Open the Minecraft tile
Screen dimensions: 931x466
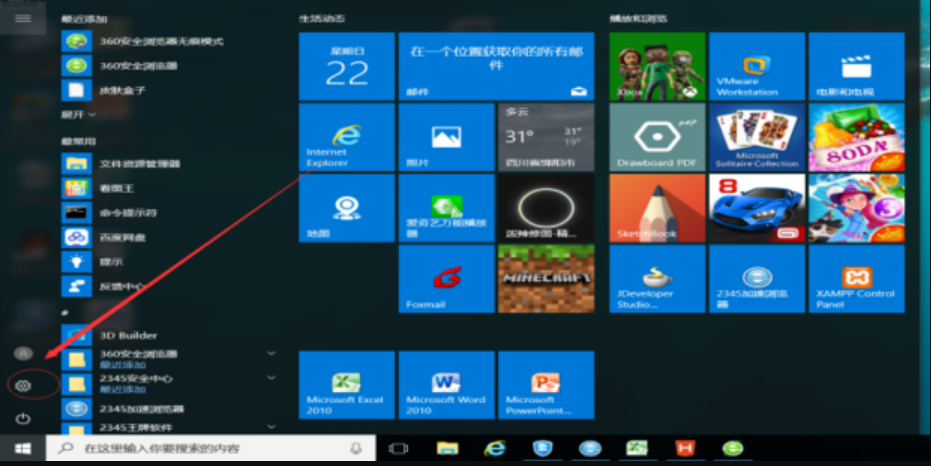546,279
